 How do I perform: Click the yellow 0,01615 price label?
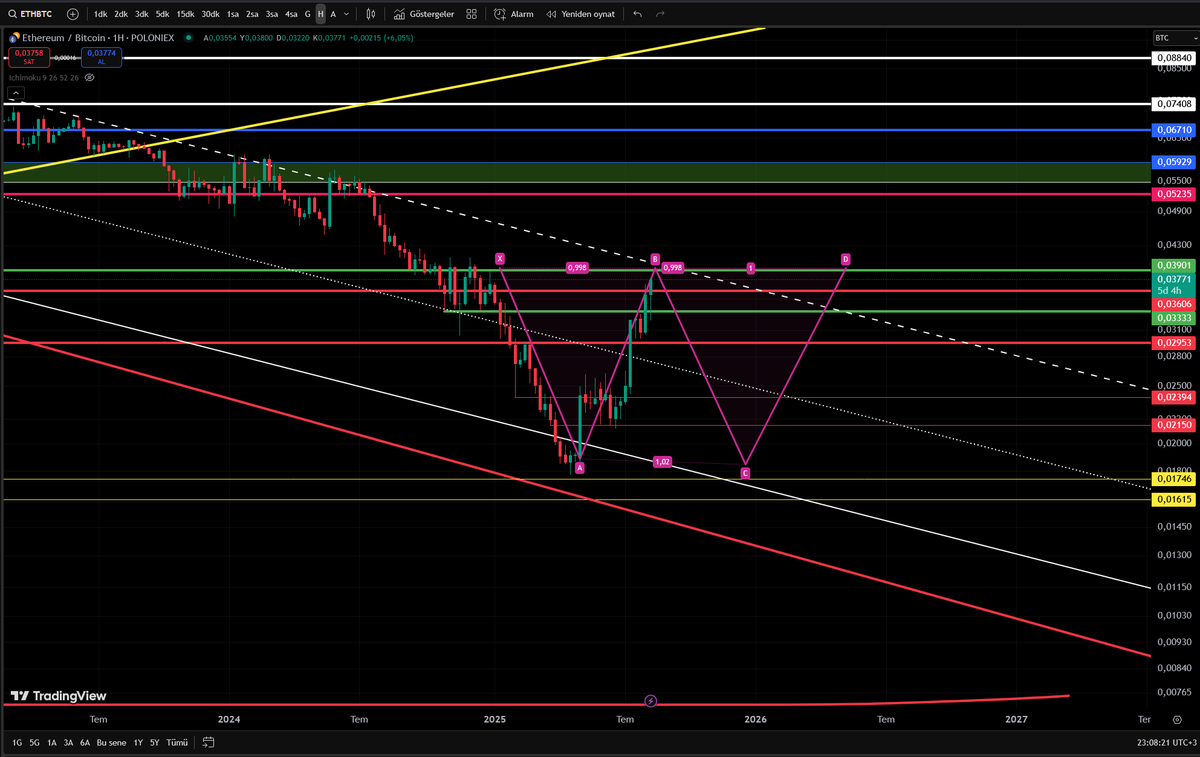[1173, 499]
